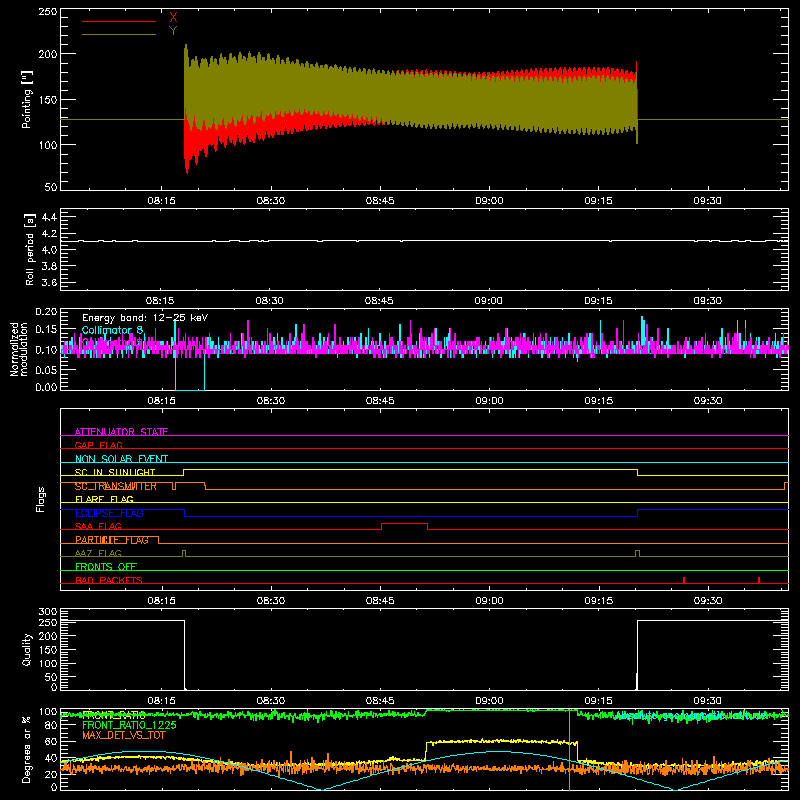Click the red X legend line sample
Image resolution: width=800 pixels, height=800 pixels.
click(118, 21)
